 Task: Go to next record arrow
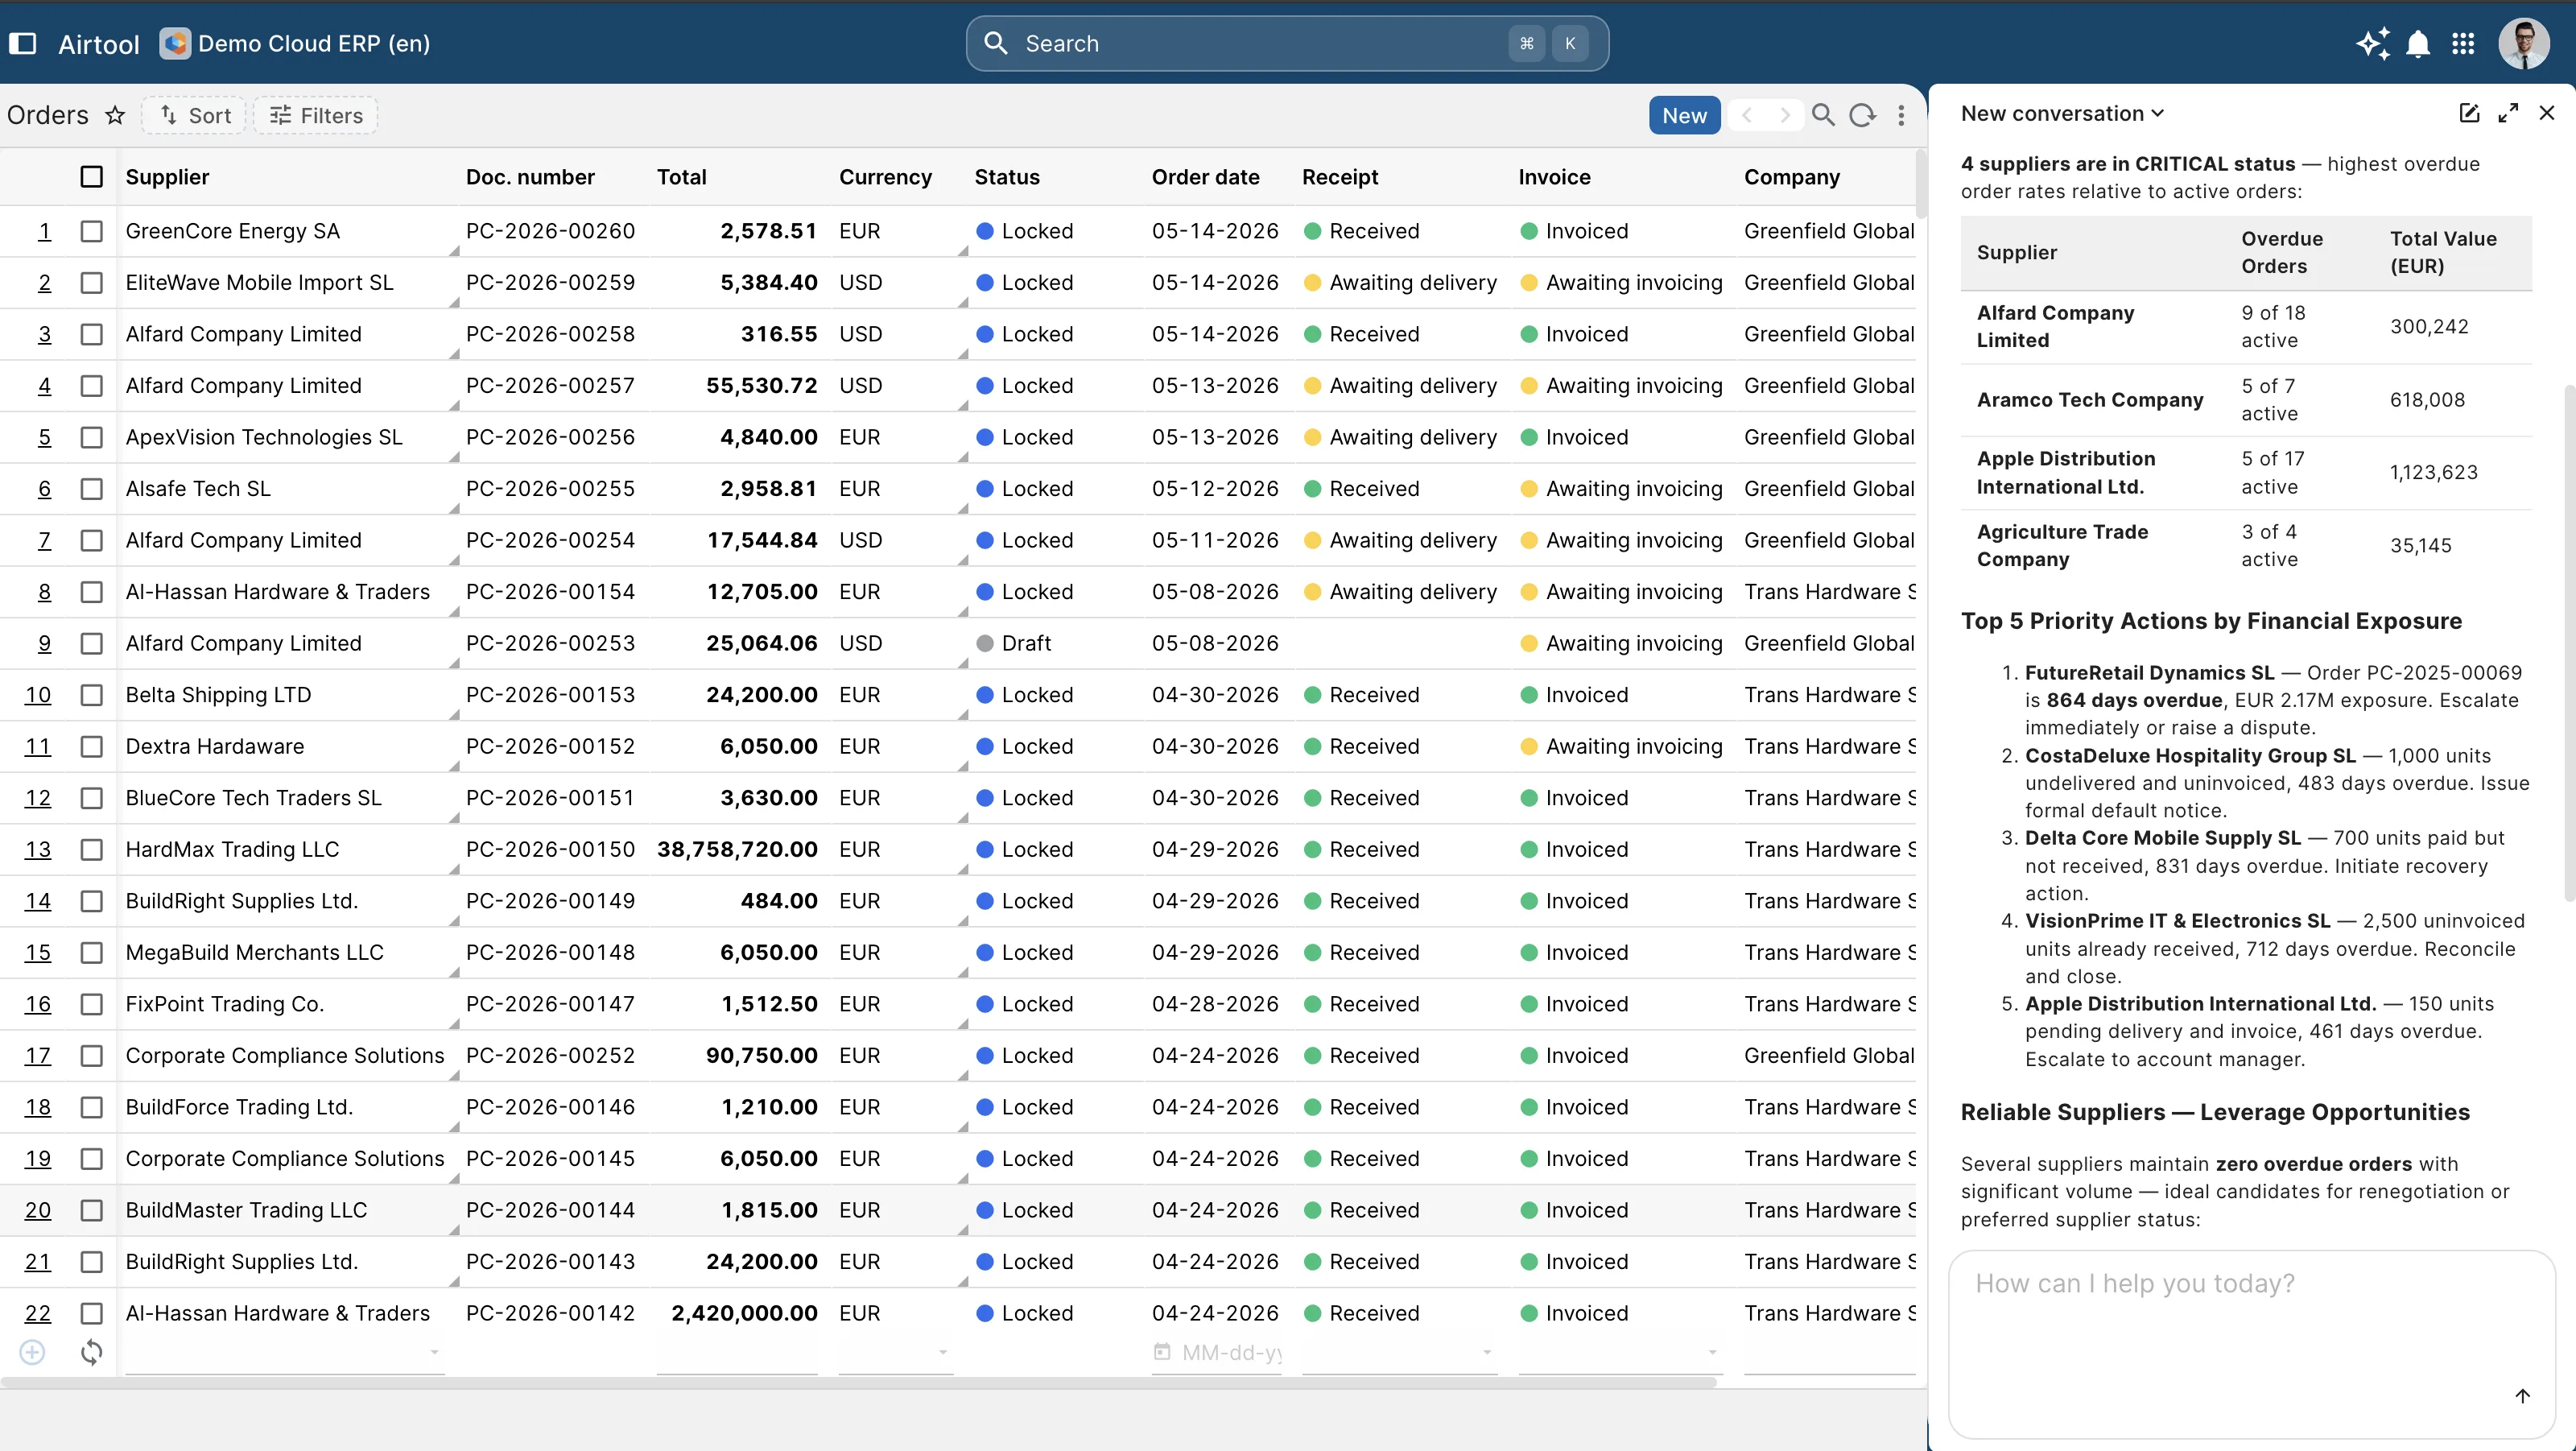[x=1784, y=115]
